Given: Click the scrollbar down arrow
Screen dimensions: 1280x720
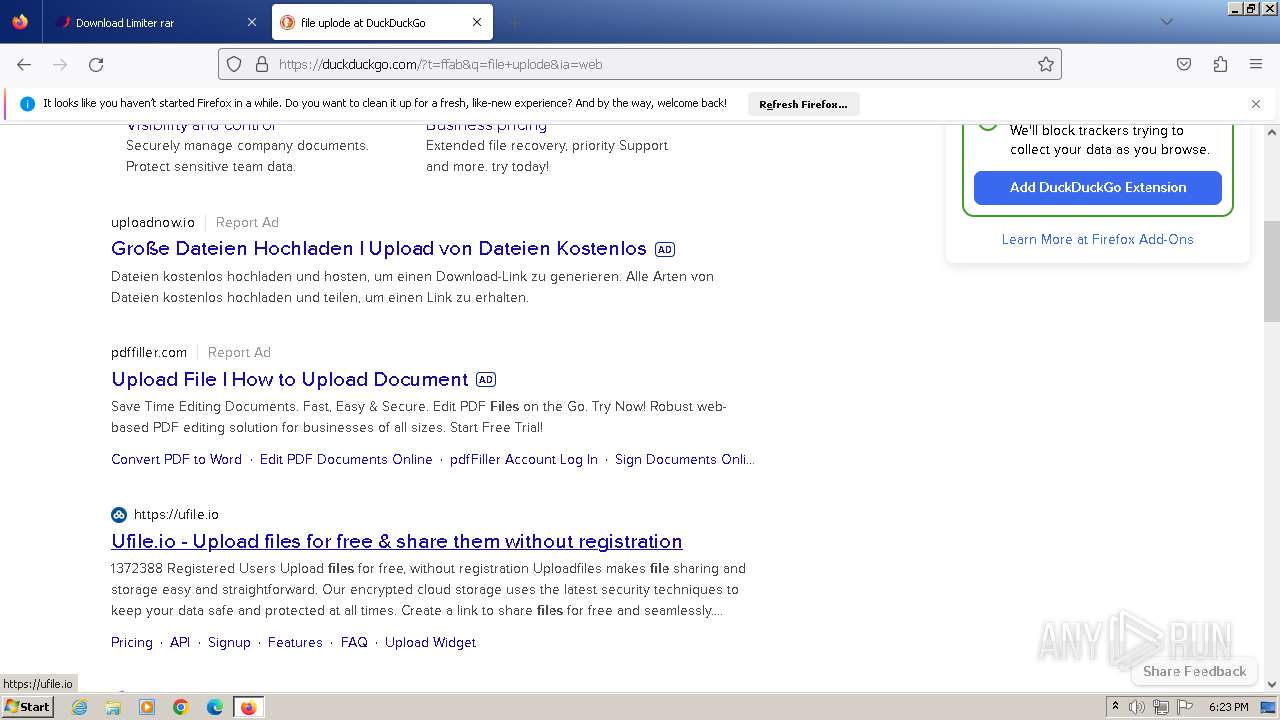Looking at the screenshot, I should (x=1272, y=684).
